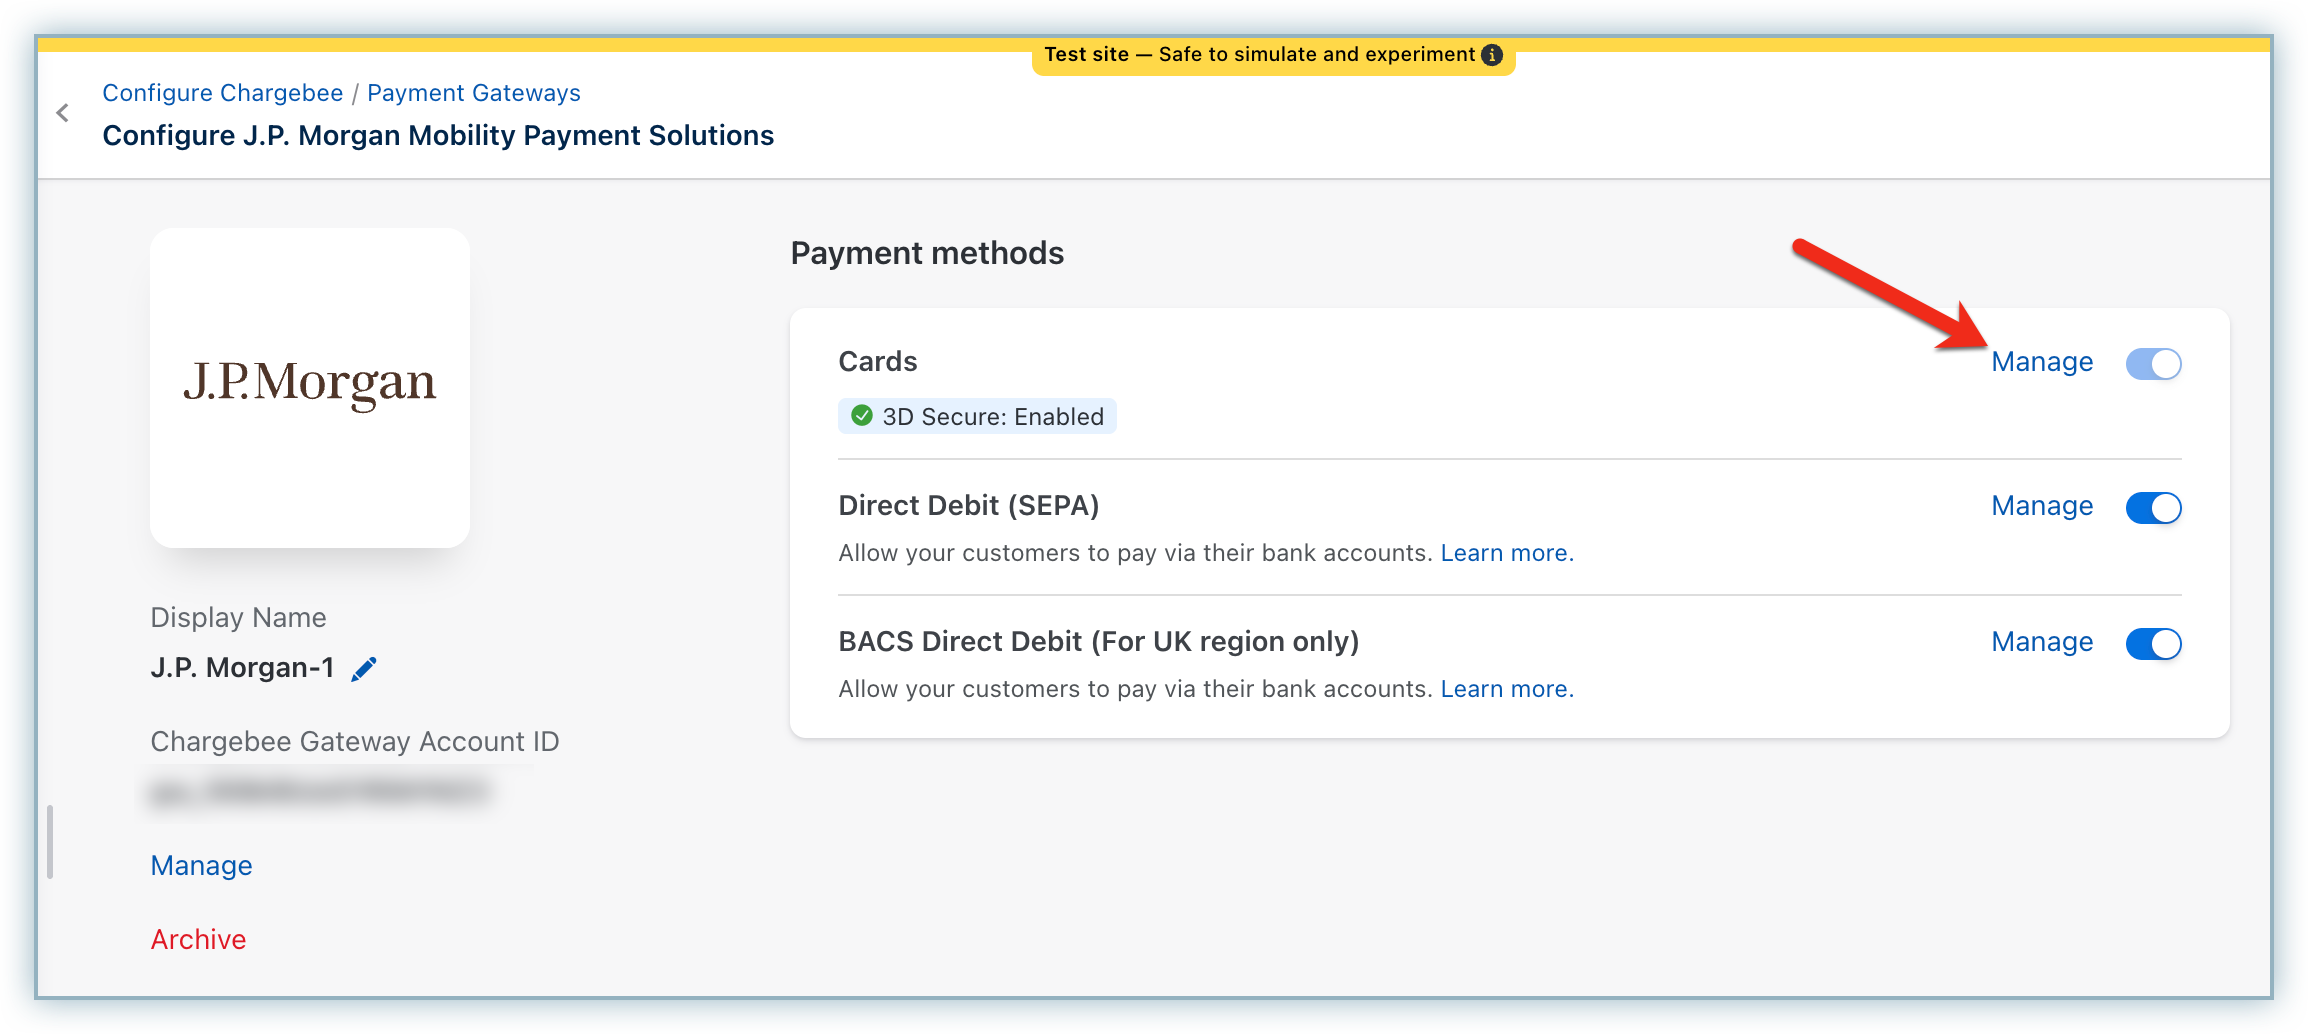Viewport: 2308px width, 1034px height.
Task: Turn off BACS Direct Debit toggle
Action: [x=2153, y=643]
